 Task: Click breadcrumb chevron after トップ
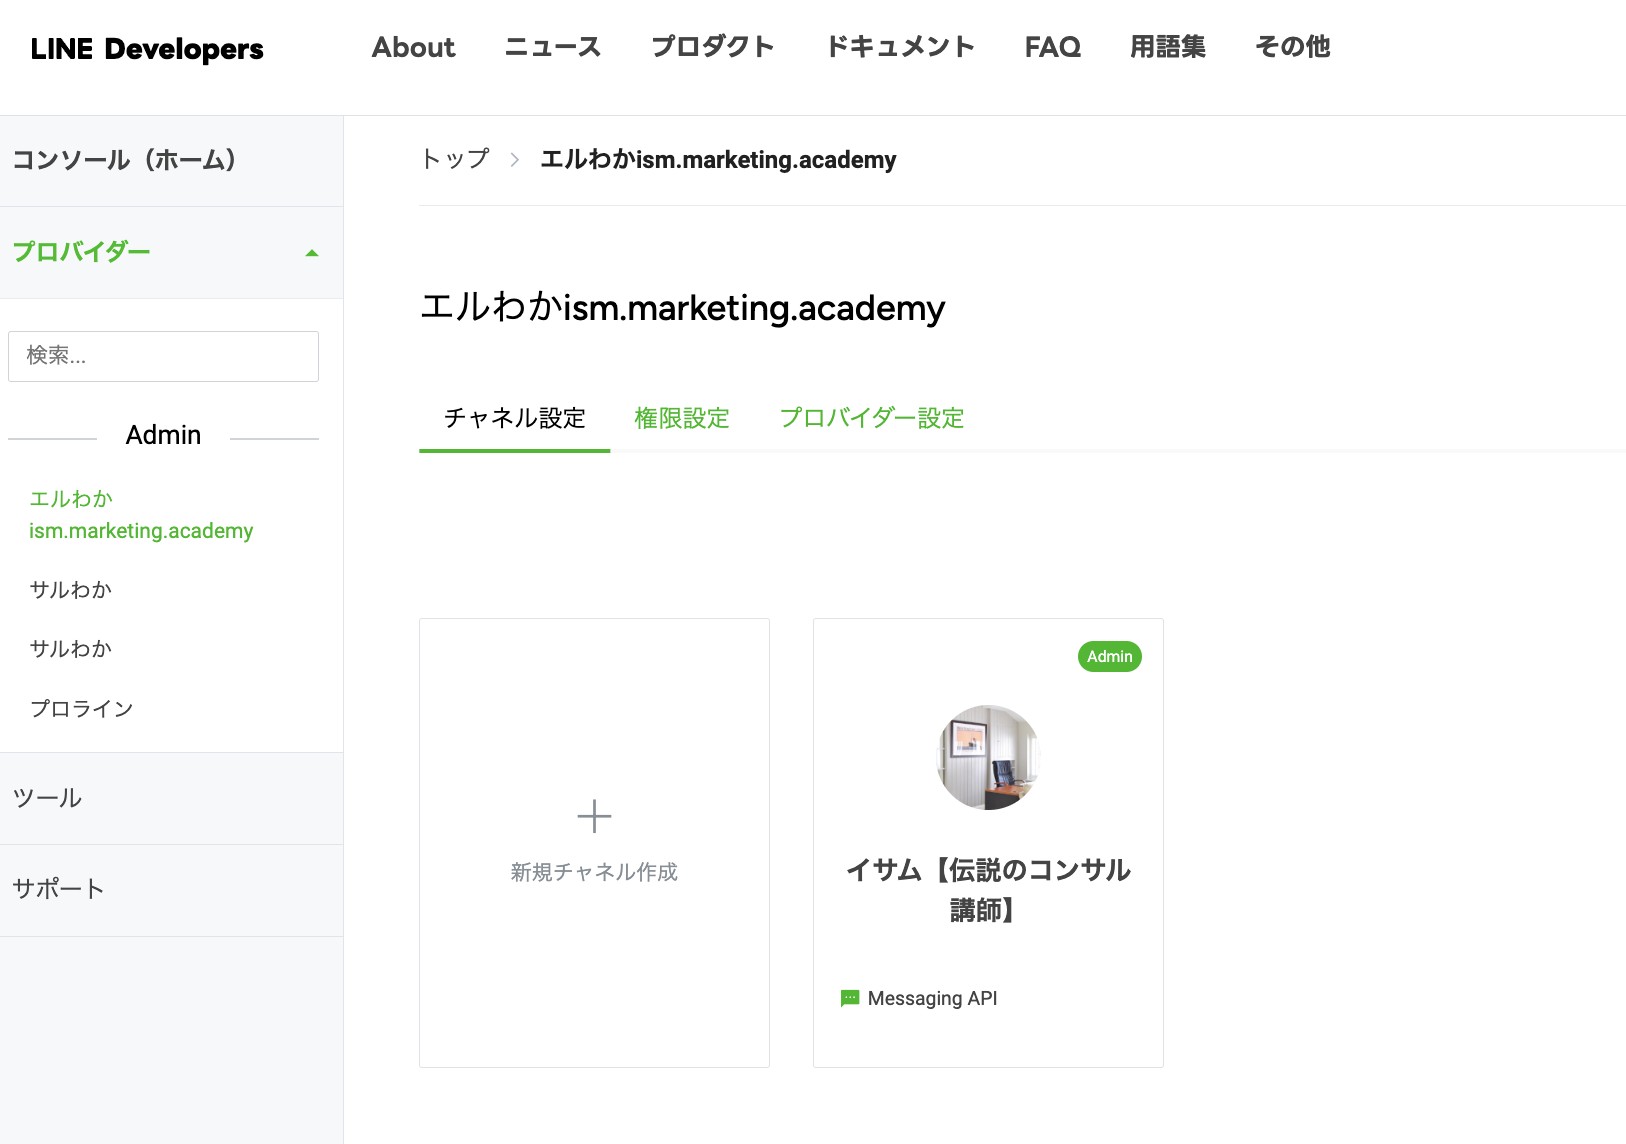tap(514, 160)
